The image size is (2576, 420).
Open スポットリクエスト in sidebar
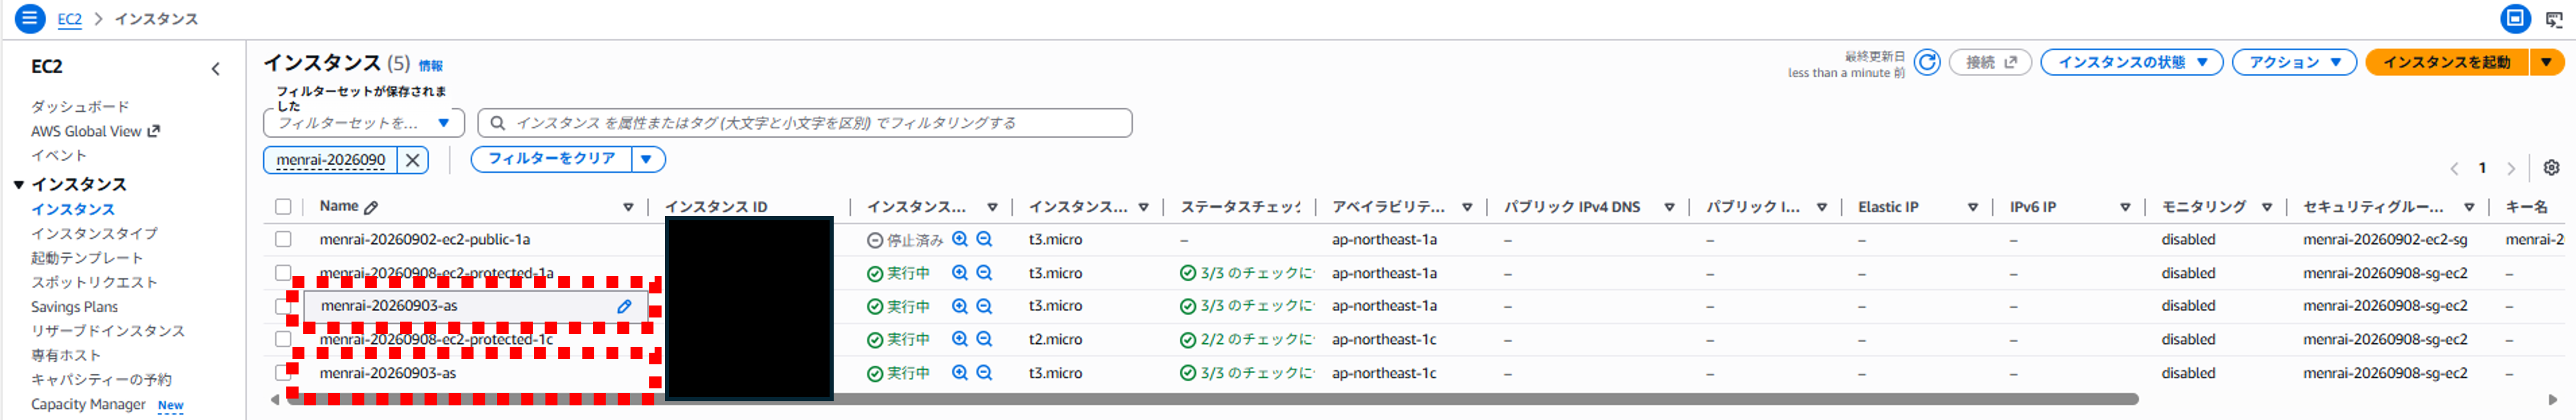coord(94,282)
